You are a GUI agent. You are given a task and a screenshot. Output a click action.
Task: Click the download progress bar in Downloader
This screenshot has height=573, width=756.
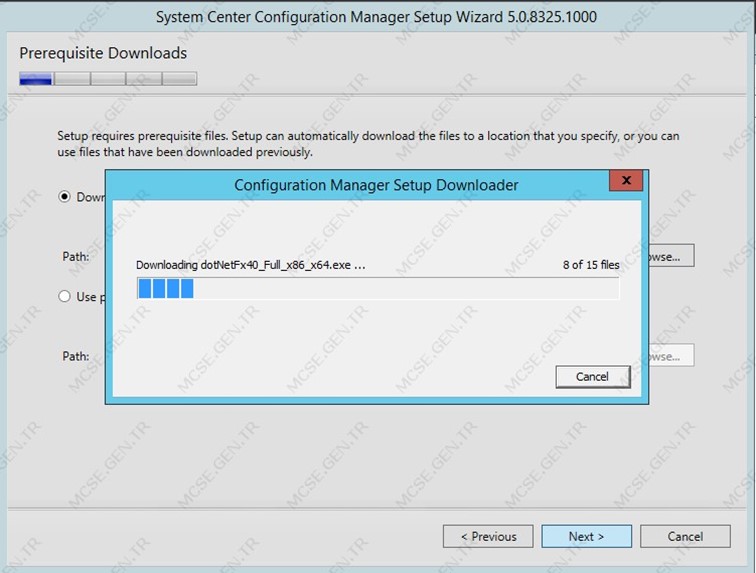click(x=378, y=288)
